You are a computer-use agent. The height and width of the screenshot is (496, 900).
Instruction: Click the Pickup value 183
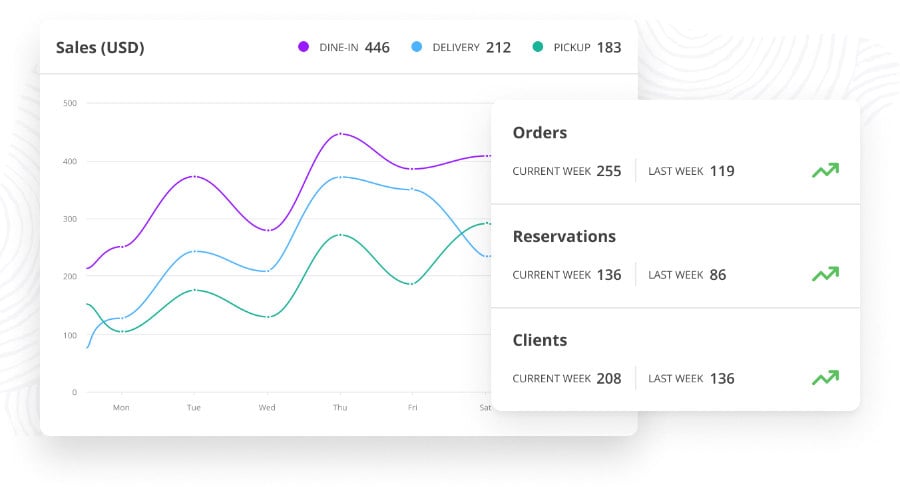[609, 48]
